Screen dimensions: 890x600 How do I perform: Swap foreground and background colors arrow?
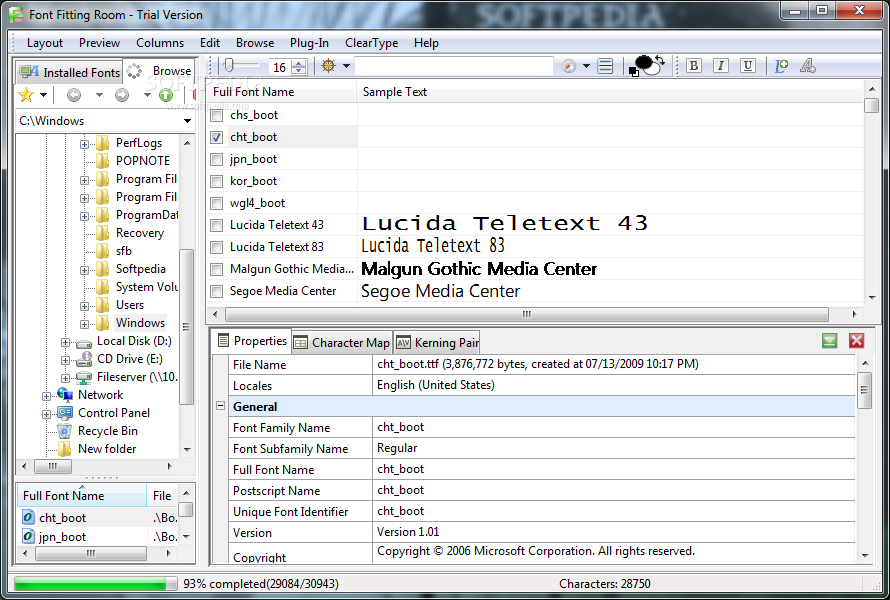[x=660, y=60]
